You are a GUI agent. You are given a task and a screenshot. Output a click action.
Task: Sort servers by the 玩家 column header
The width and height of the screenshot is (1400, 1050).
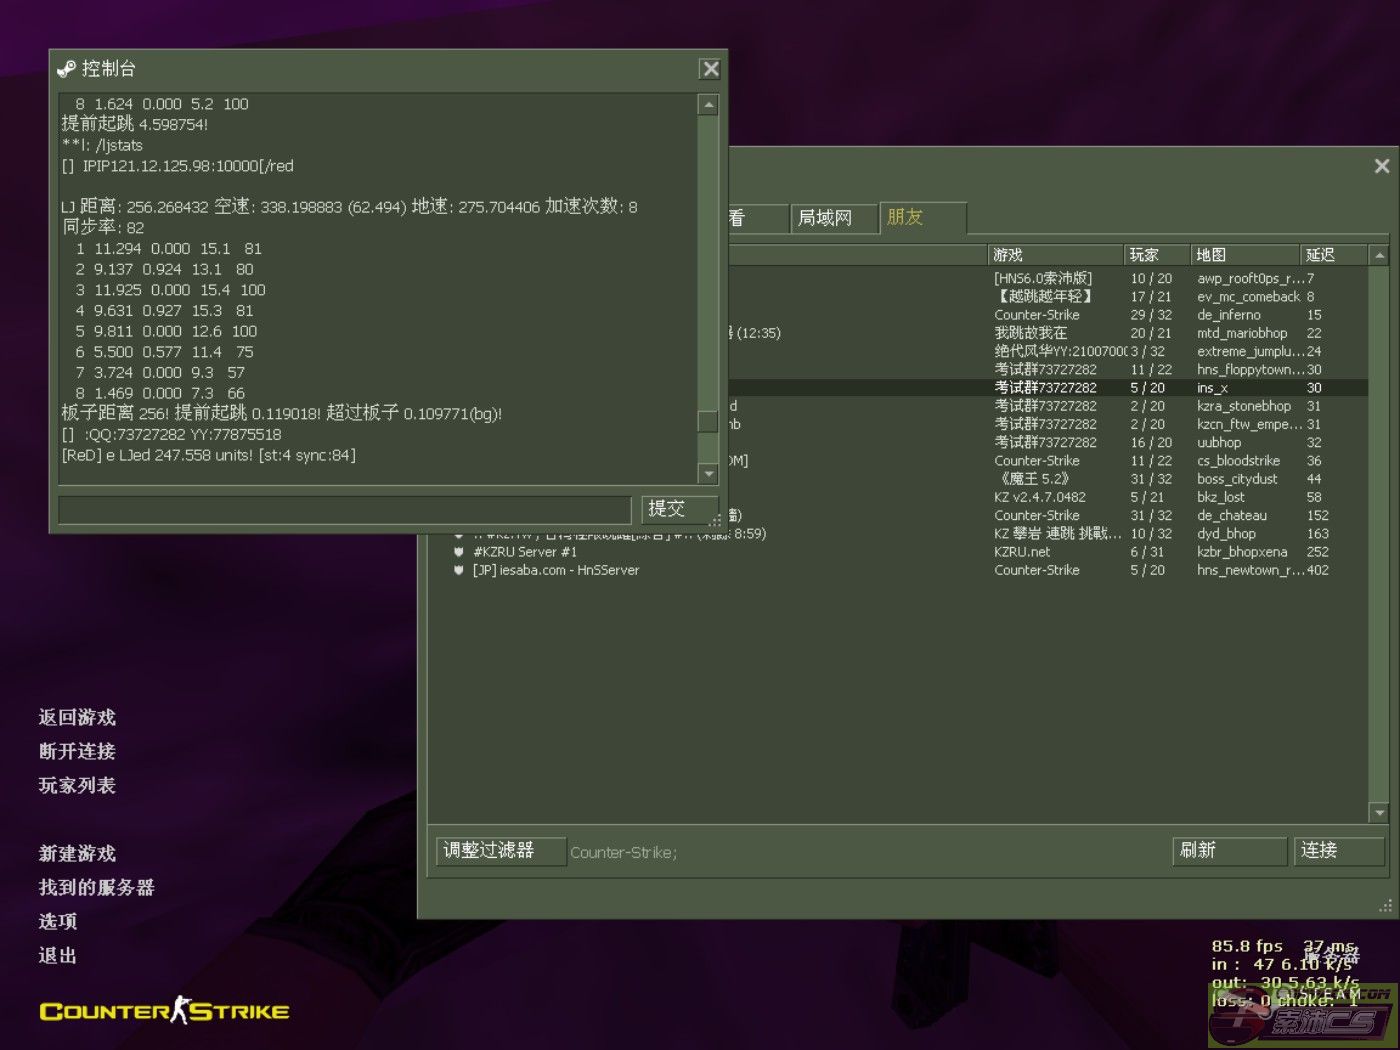tap(1155, 255)
